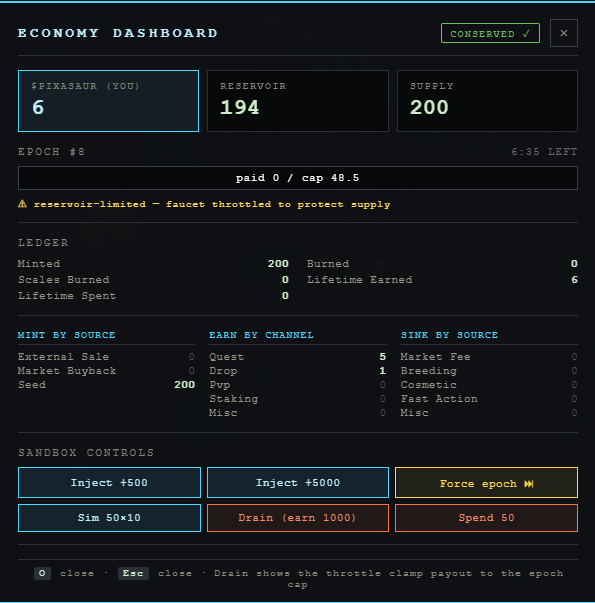Click the O key hint badge
Screen dimensions: 595x603
coord(42,573)
